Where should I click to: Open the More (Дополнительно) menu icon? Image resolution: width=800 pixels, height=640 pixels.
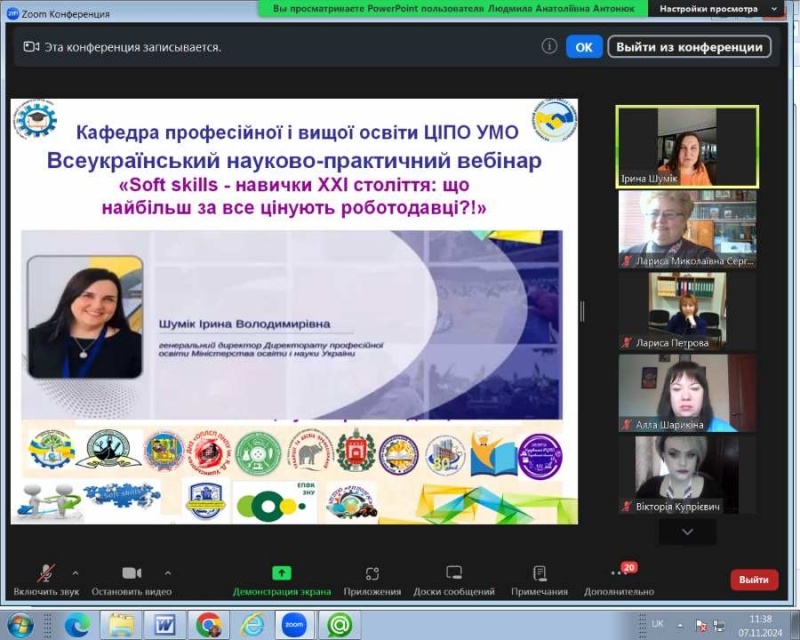619,573
